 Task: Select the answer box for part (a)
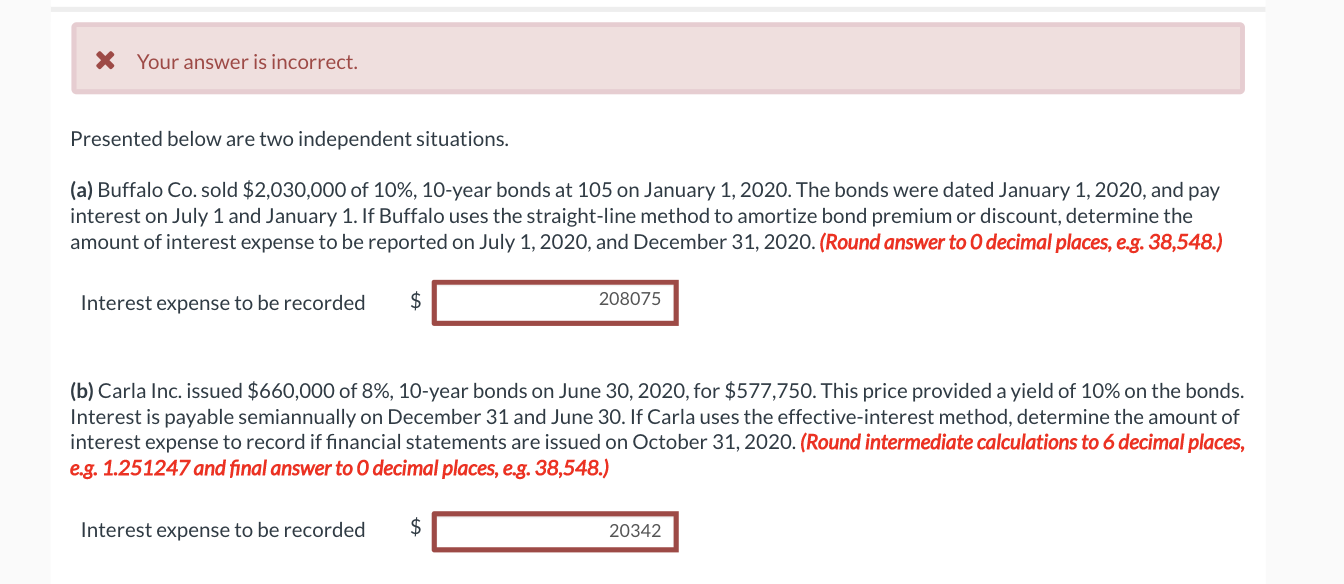pyautogui.click(x=555, y=302)
